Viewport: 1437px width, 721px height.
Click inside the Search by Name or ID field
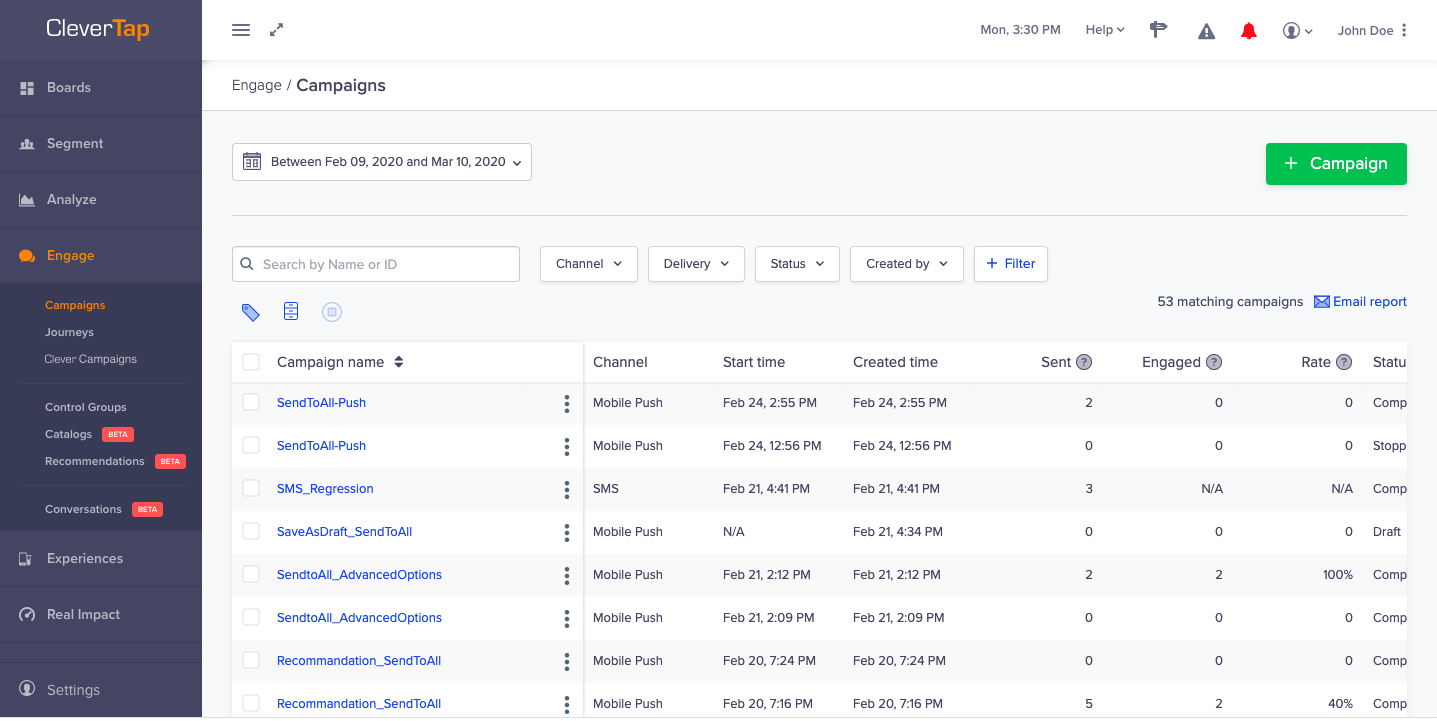(x=375, y=263)
